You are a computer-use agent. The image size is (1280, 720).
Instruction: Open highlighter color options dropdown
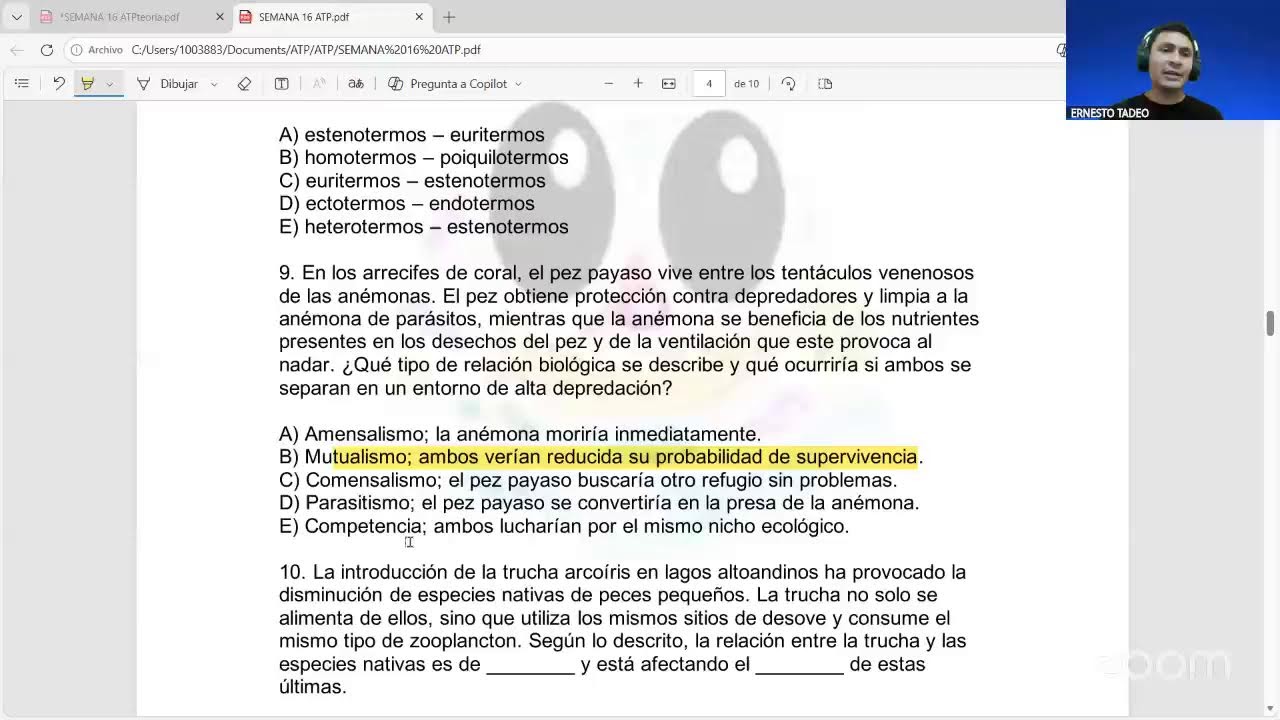tap(109, 84)
